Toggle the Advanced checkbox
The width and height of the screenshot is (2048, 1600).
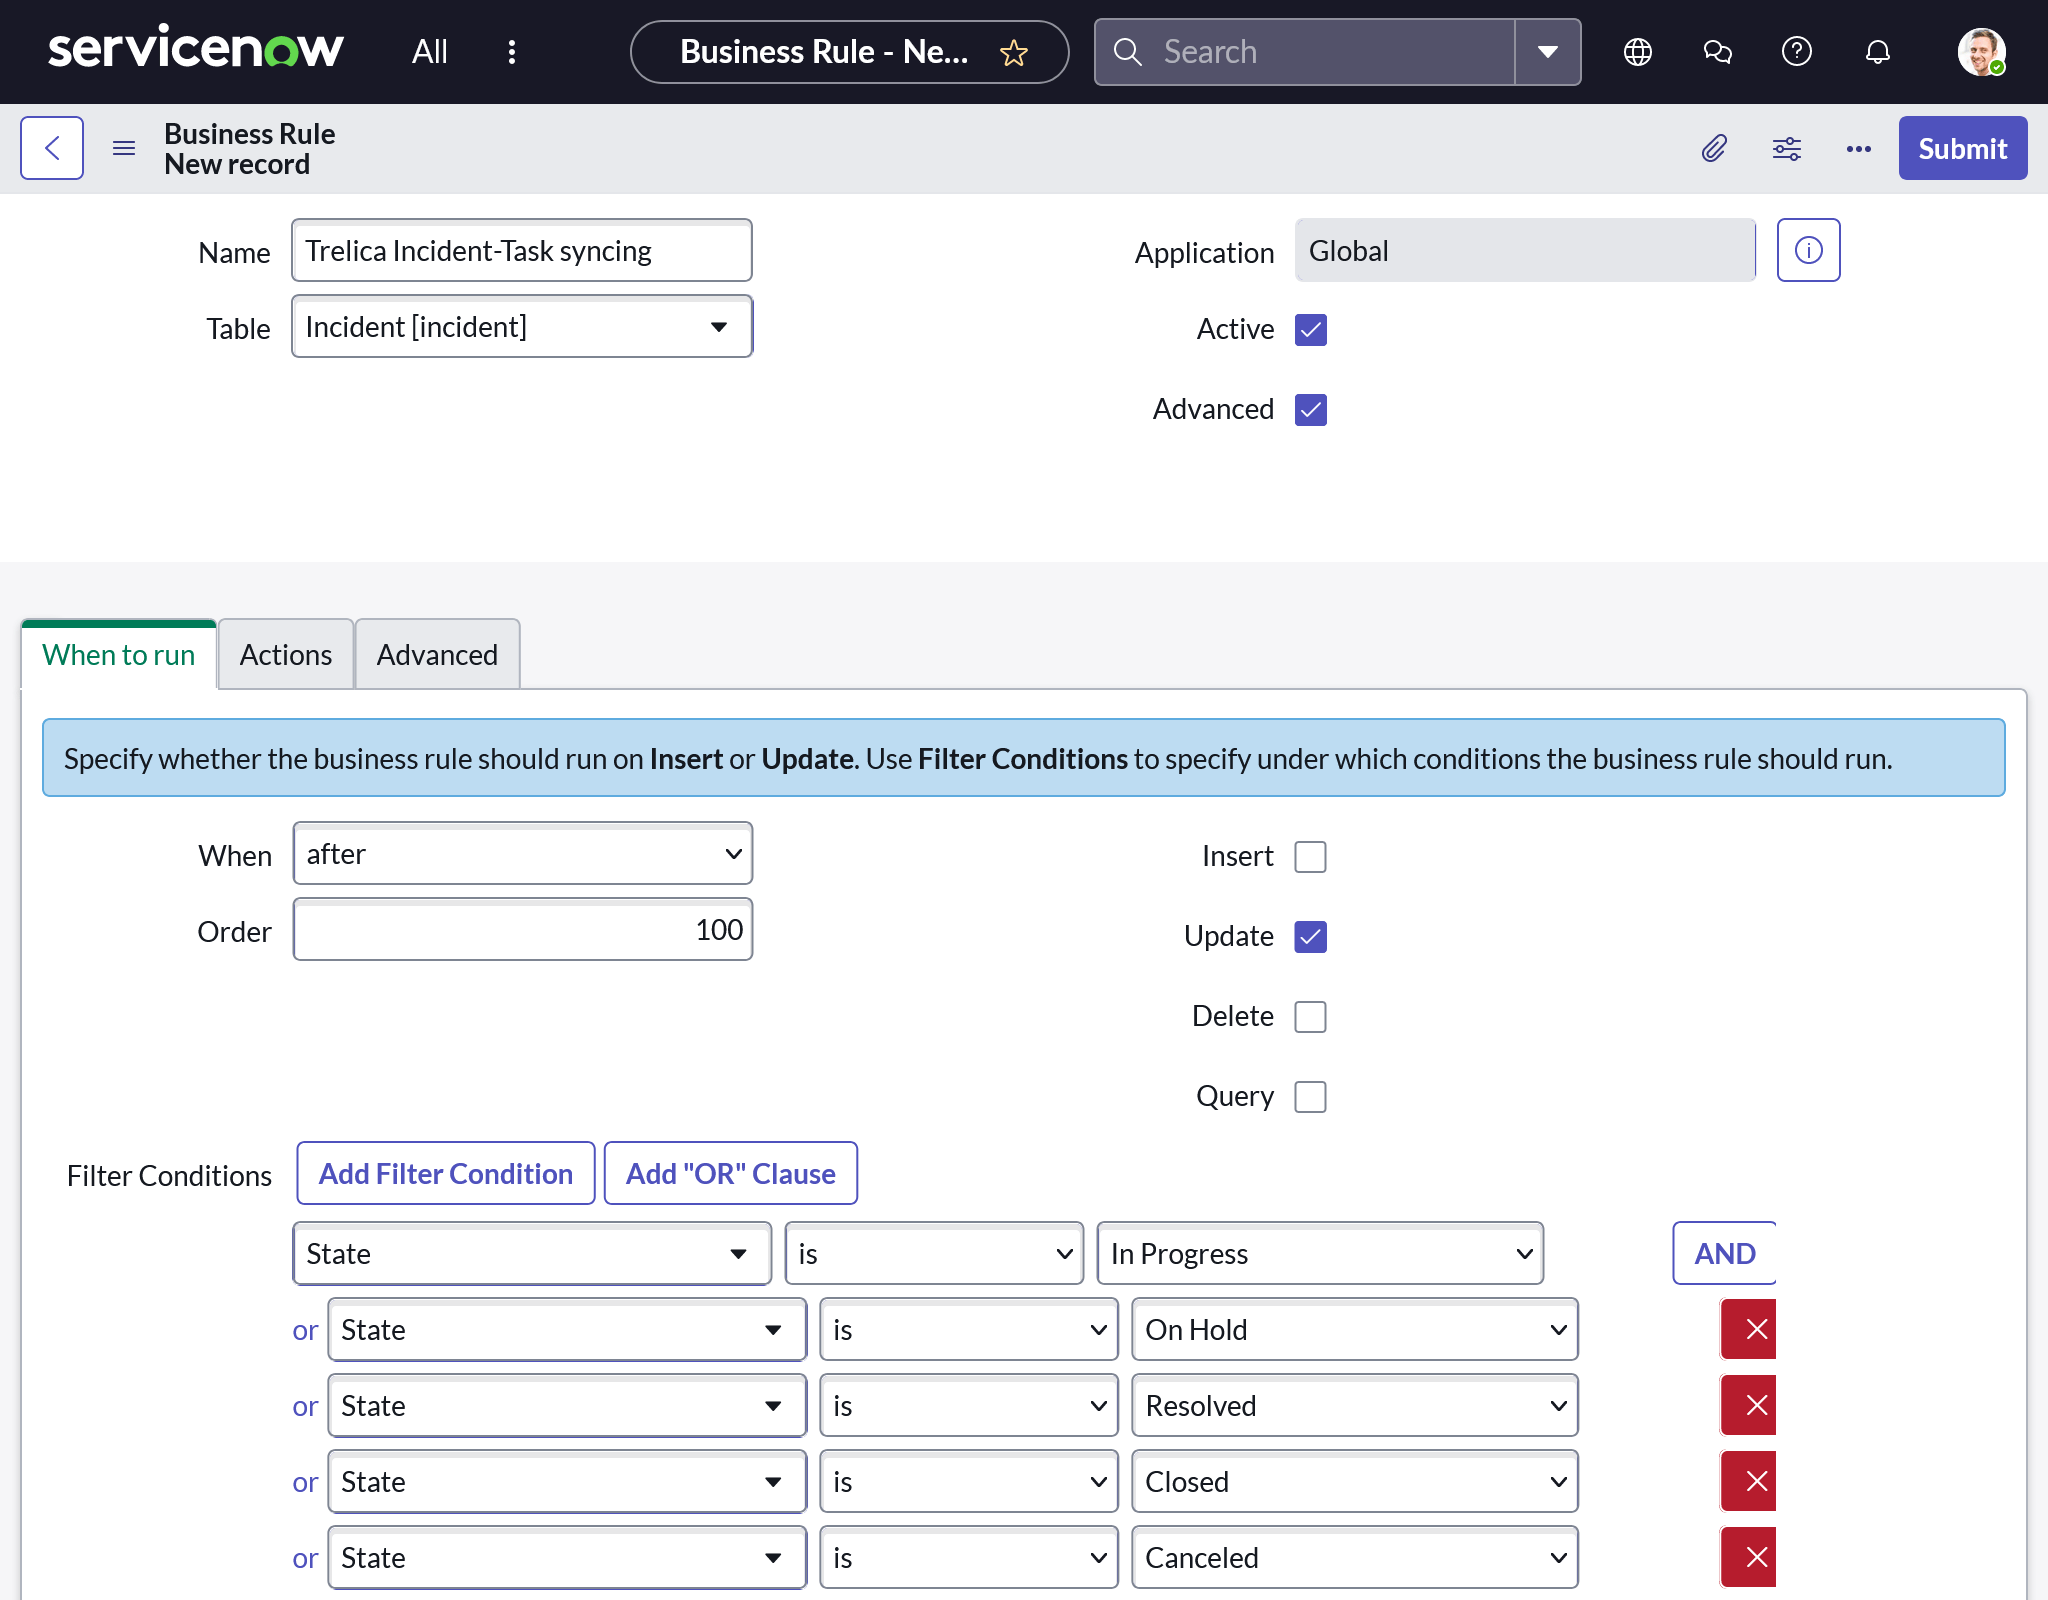[1310, 409]
